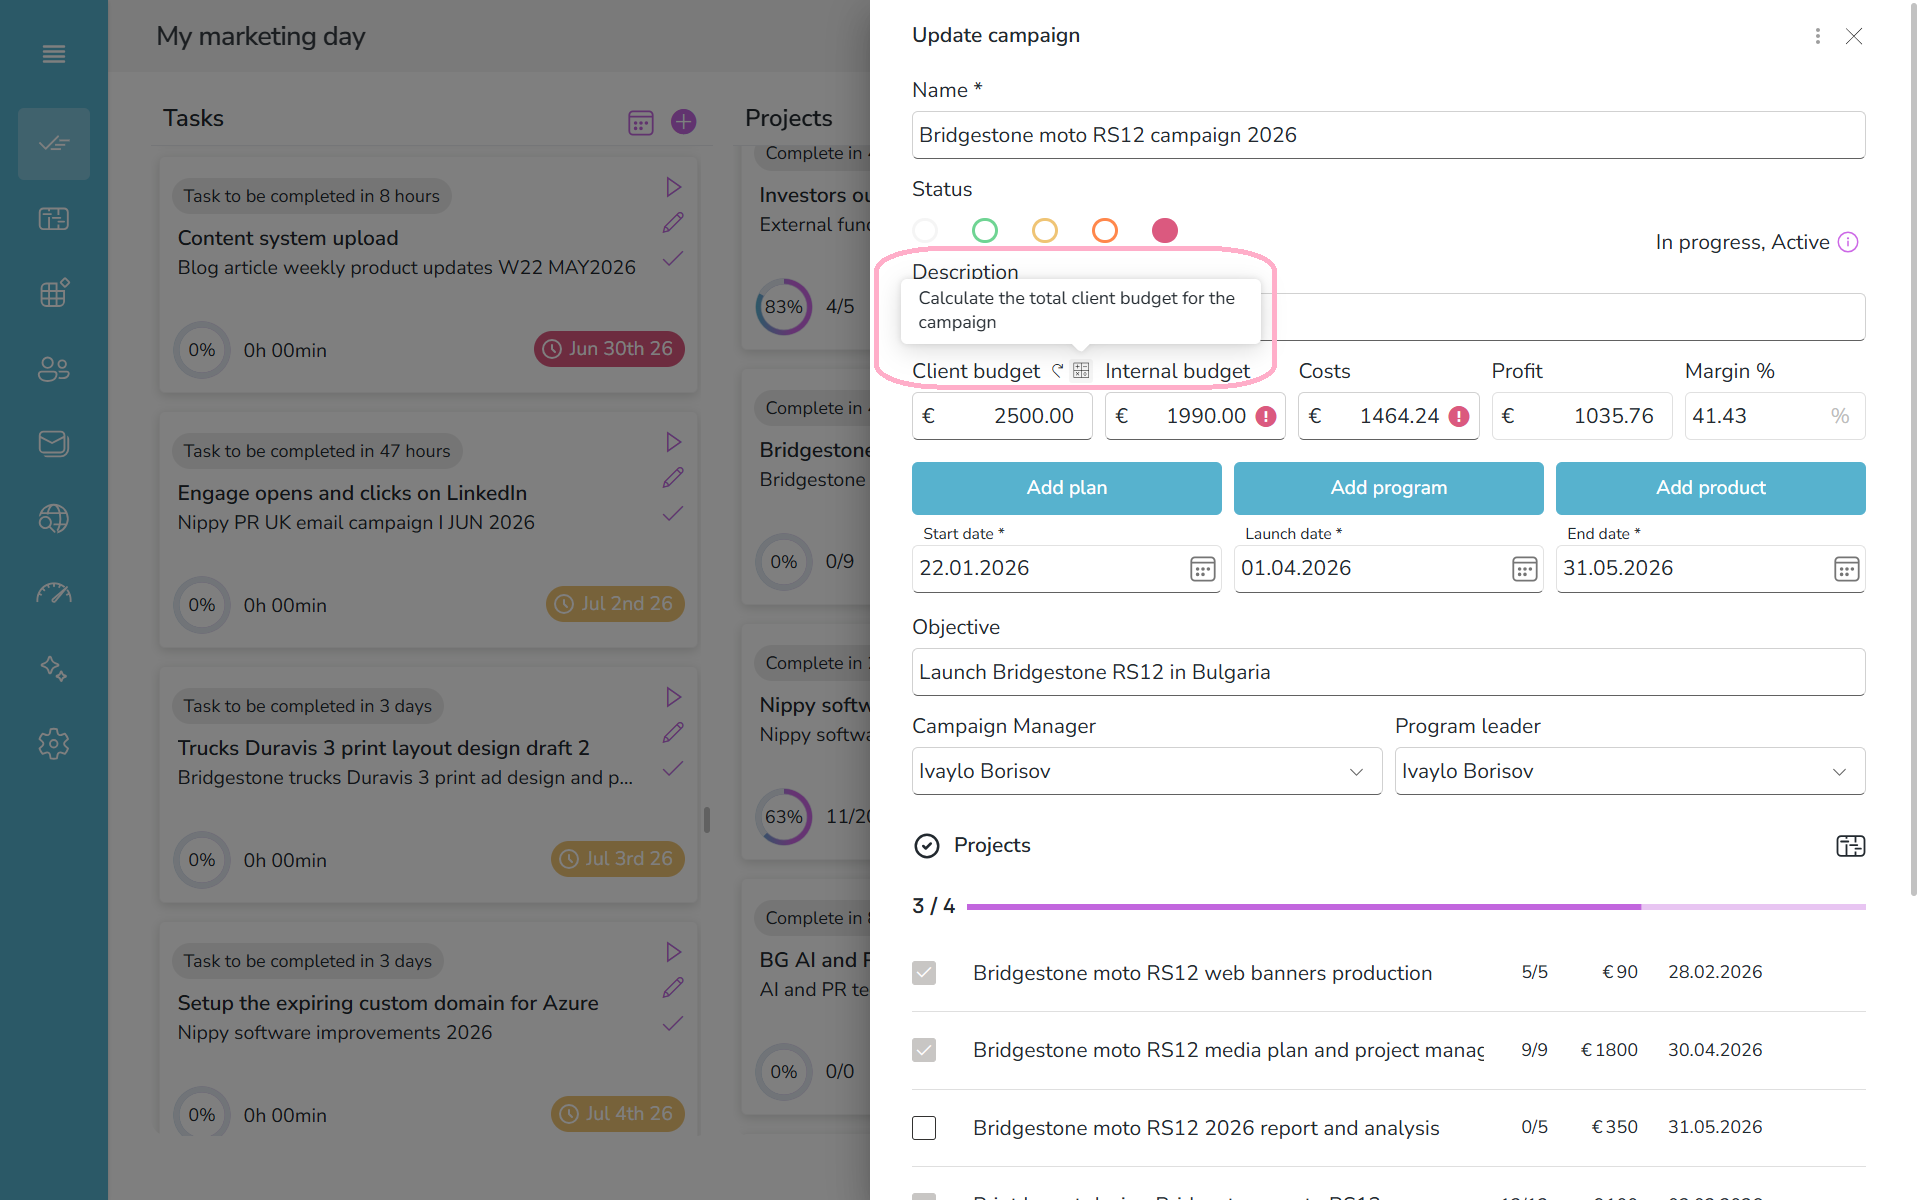Open the contacts people sidebar icon
Image resolution: width=1920 pixels, height=1200 pixels.
click(54, 369)
